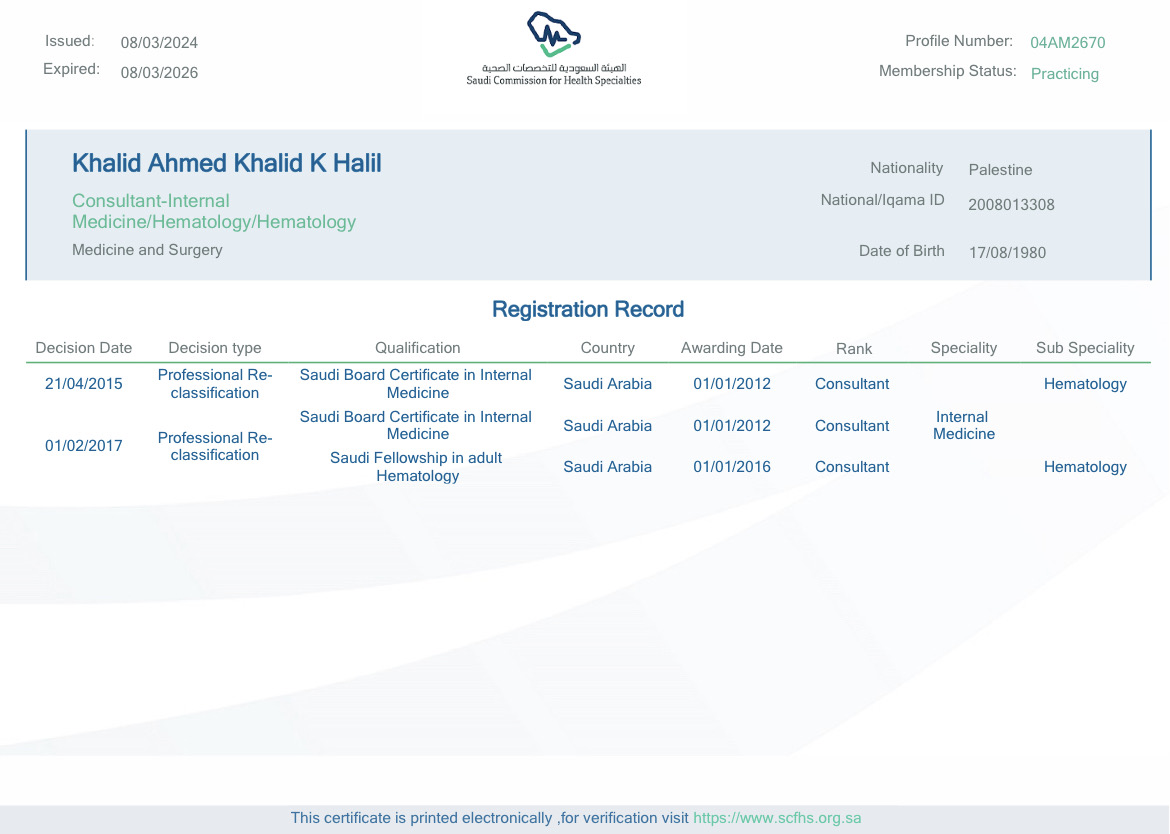Select the Internal Medicine speciality cell
This screenshot has height=834, width=1170.
click(963, 426)
